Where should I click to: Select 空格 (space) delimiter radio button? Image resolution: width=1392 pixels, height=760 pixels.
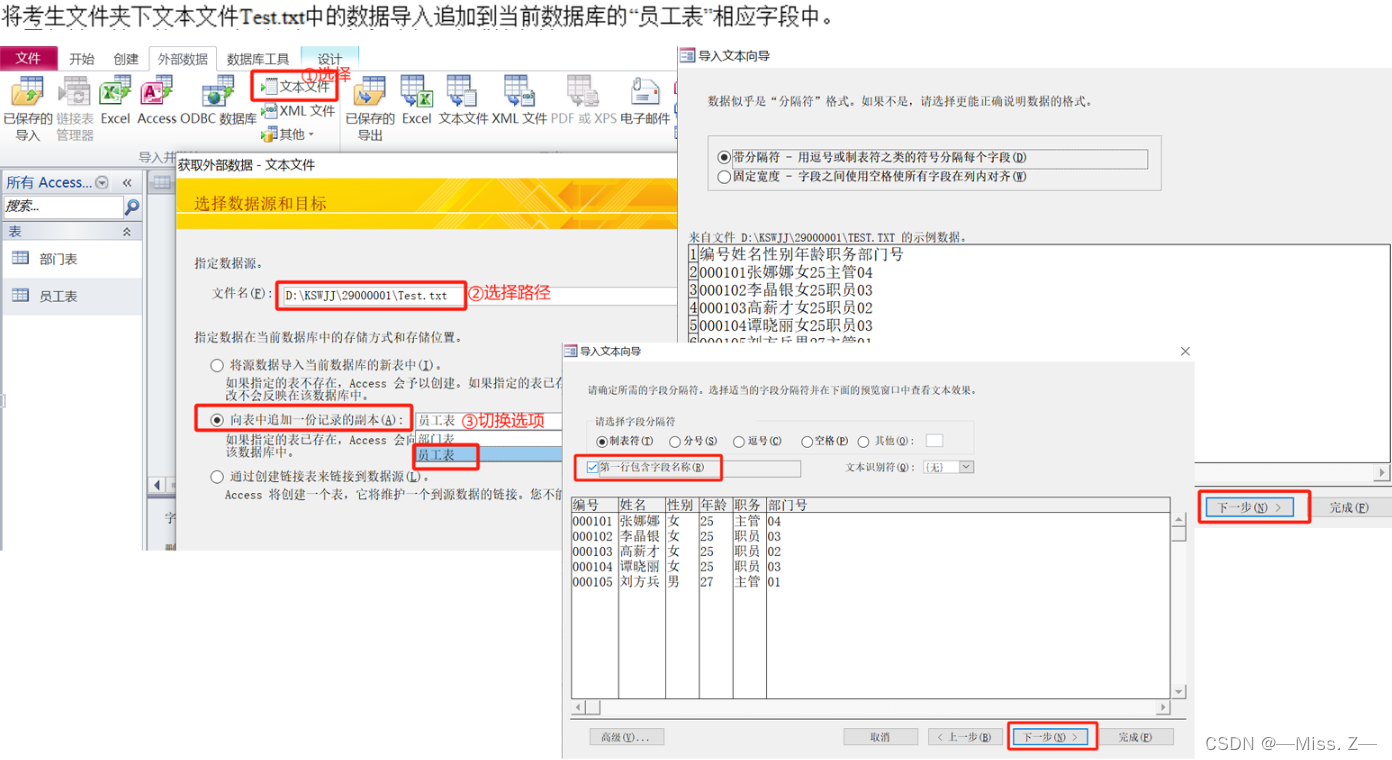pyautogui.click(x=806, y=441)
